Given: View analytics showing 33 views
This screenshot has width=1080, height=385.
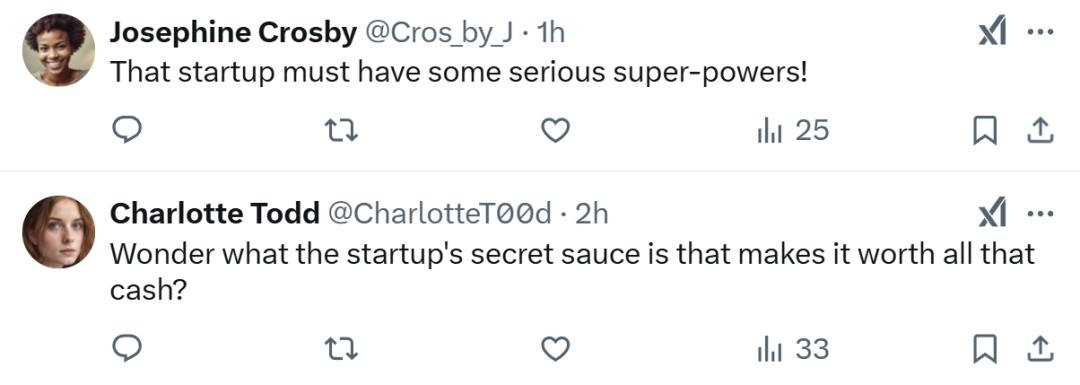Looking at the screenshot, I should tap(793, 349).
